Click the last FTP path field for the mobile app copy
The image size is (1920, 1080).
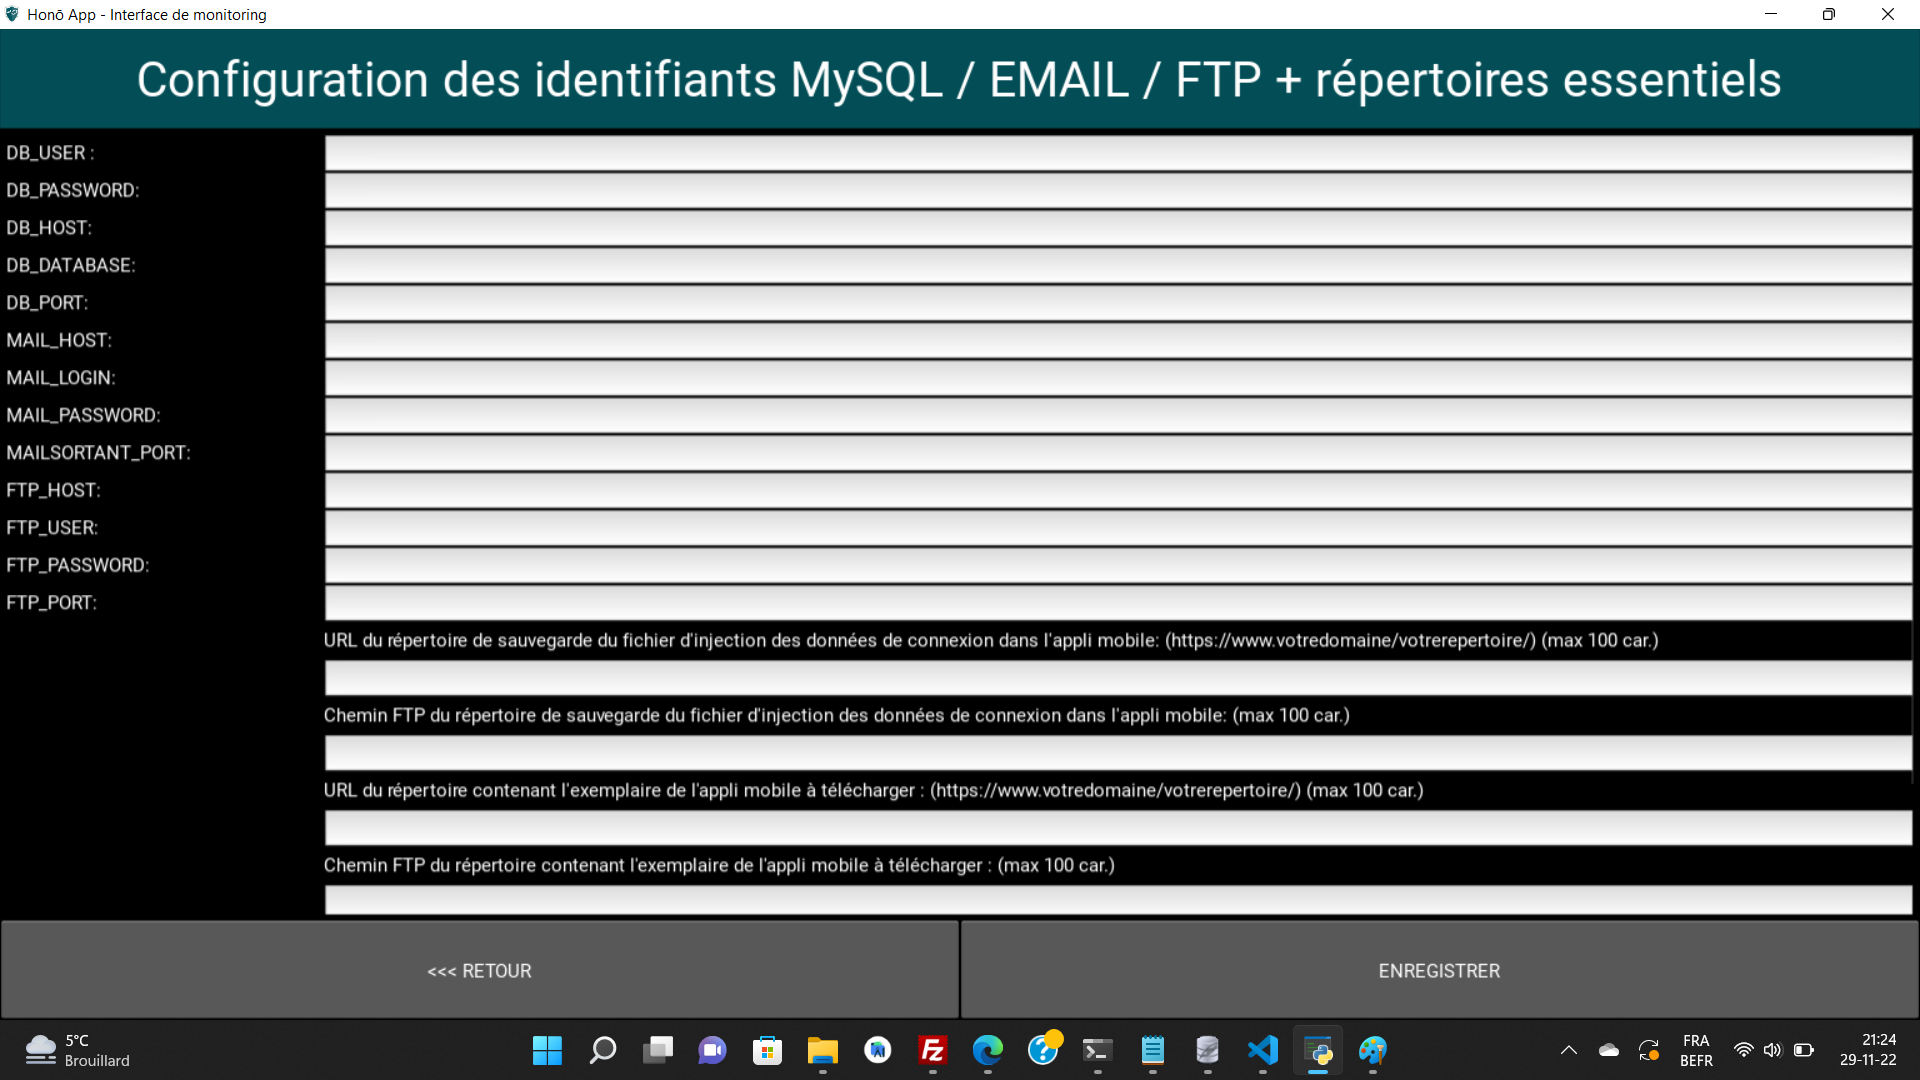(1118, 899)
